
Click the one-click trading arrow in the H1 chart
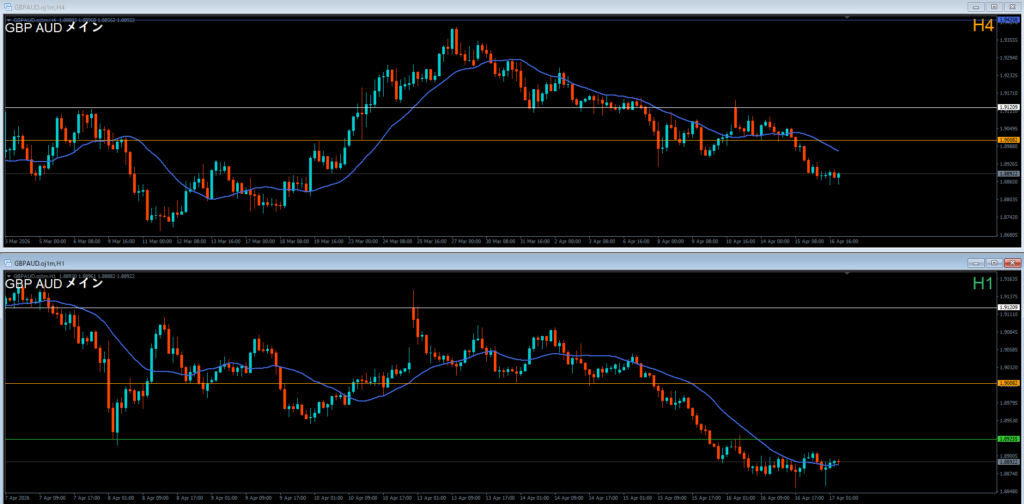point(8,274)
